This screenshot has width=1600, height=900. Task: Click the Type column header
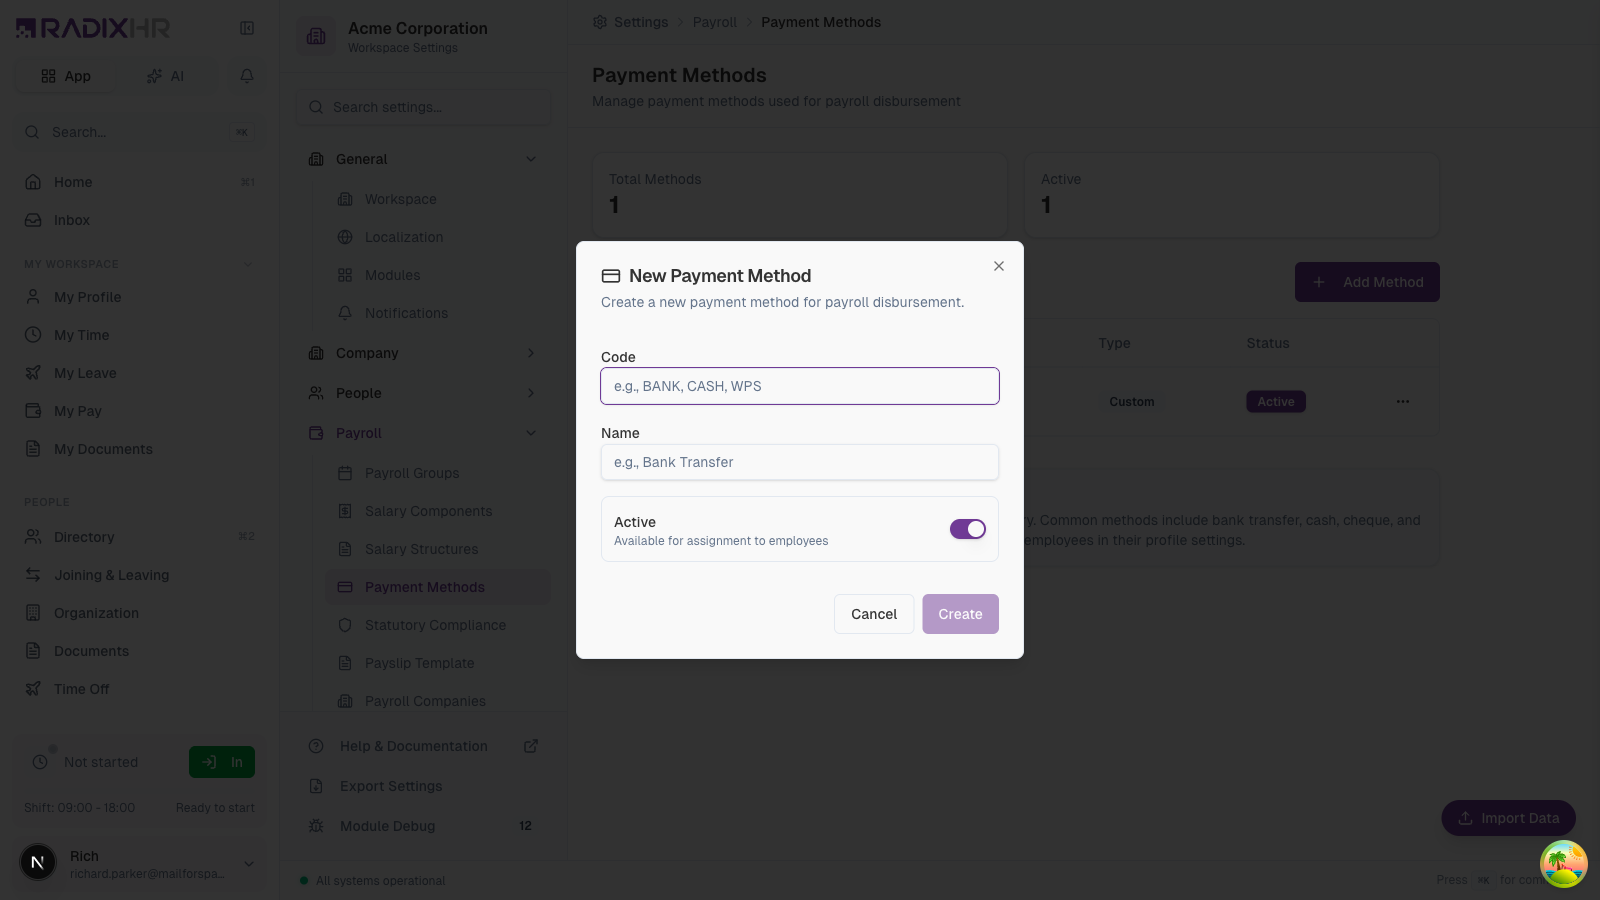(1114, 343)
